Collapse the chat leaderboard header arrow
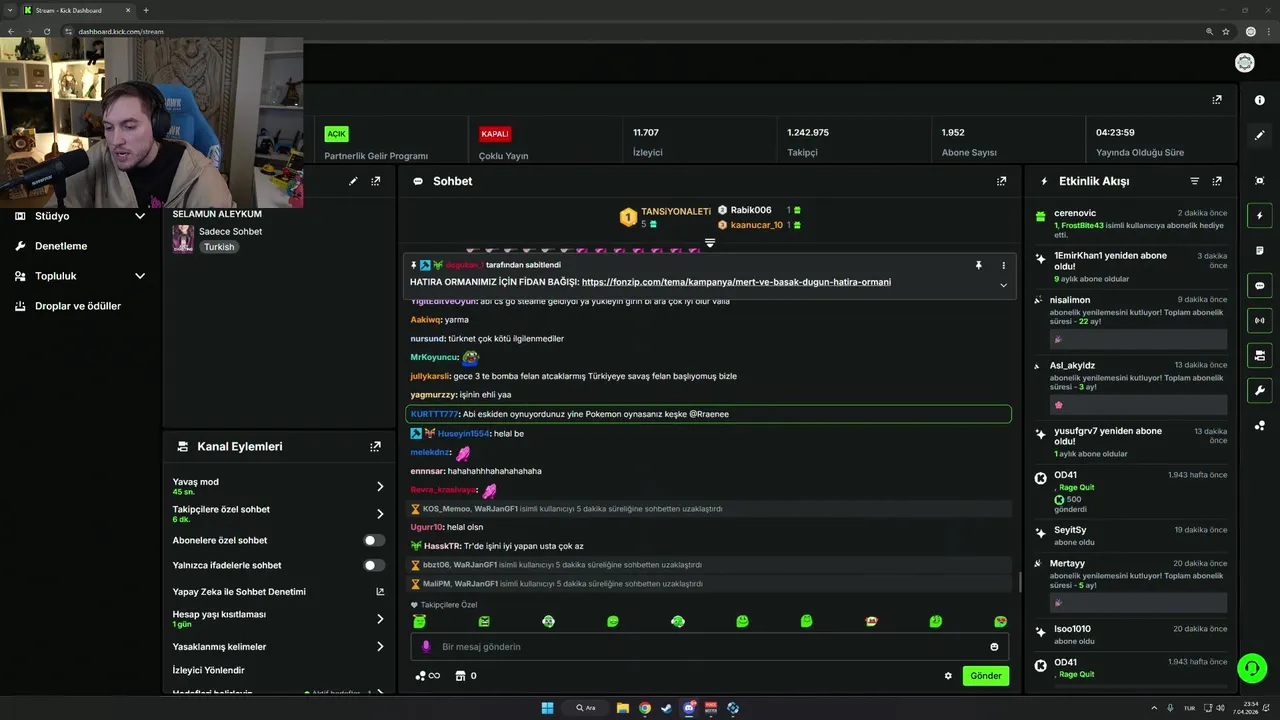 coord(710,243)
